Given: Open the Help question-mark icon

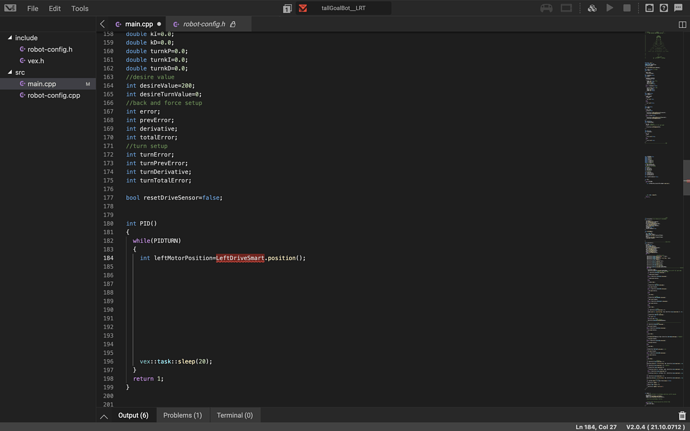Looking at the screenshot, I should point(664,8).
